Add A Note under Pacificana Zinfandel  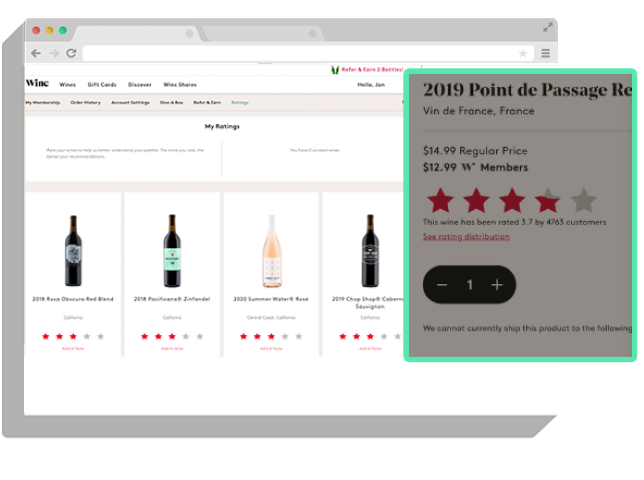pyautogui.click(x=172, y=349)
